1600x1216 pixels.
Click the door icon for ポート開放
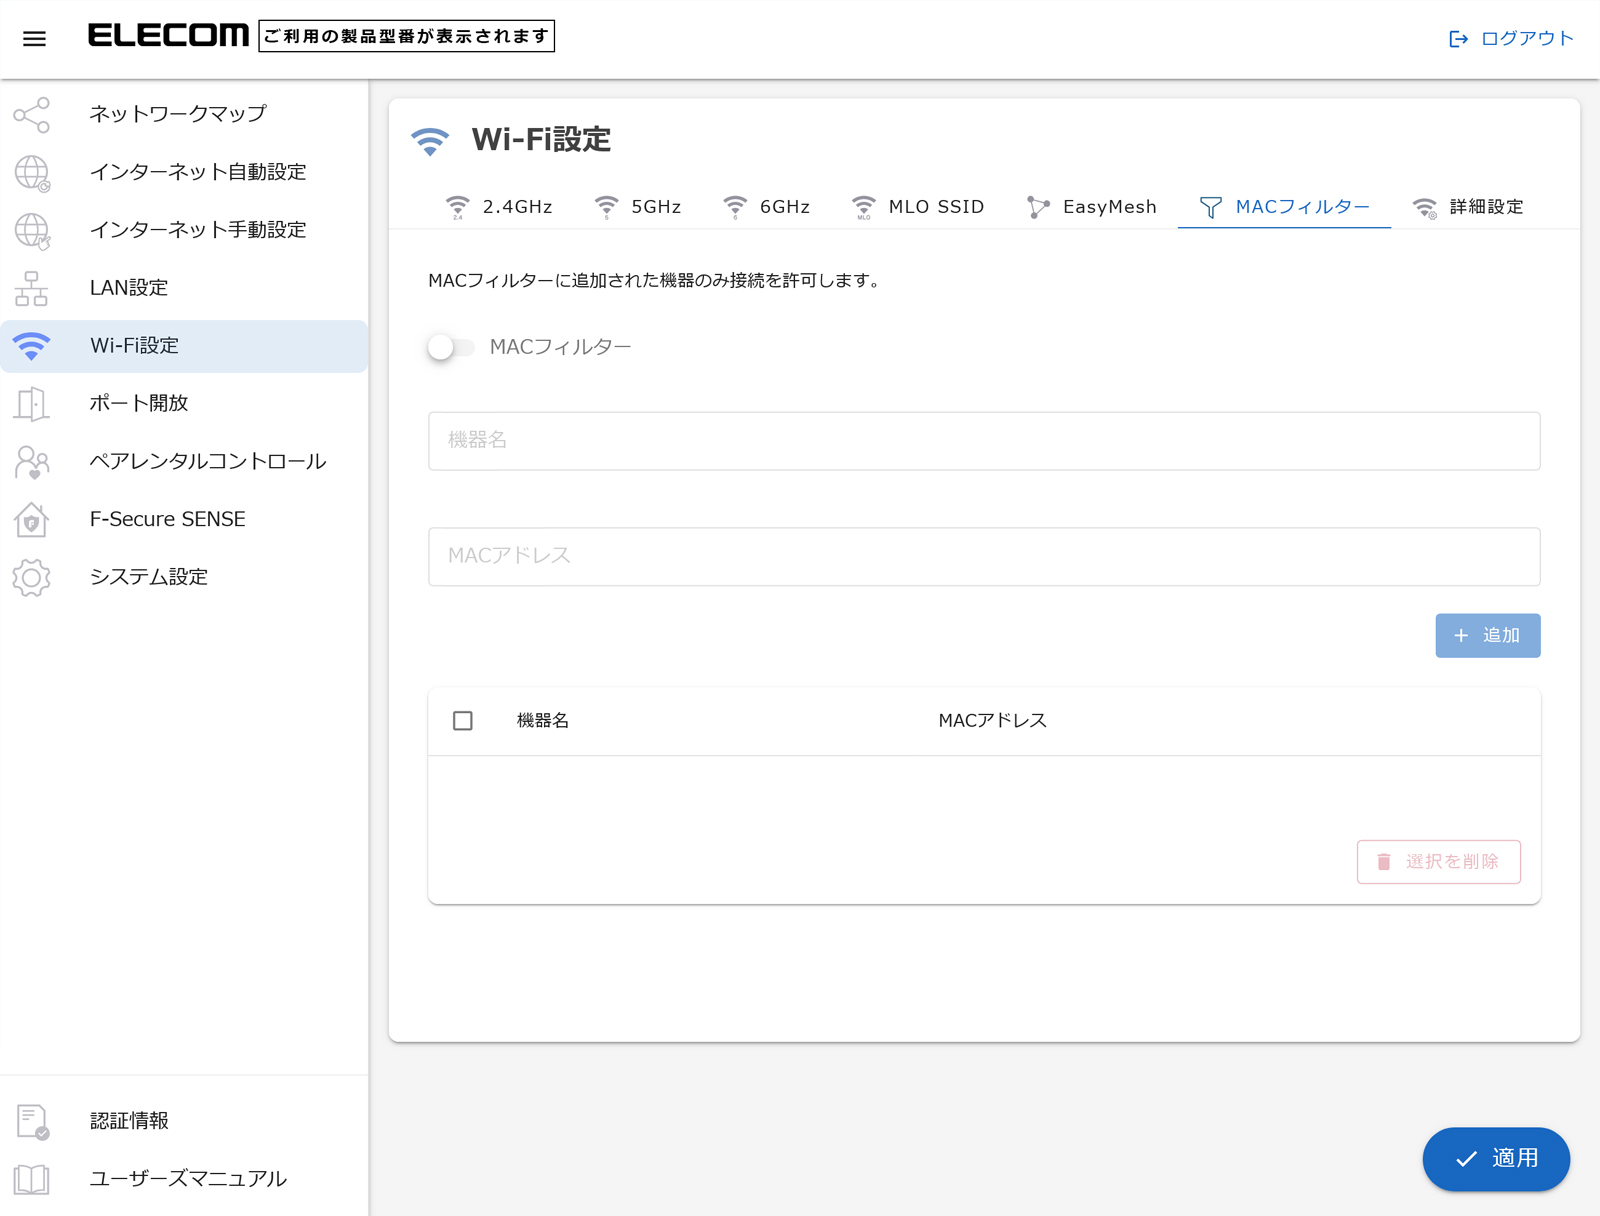point(32,404)
